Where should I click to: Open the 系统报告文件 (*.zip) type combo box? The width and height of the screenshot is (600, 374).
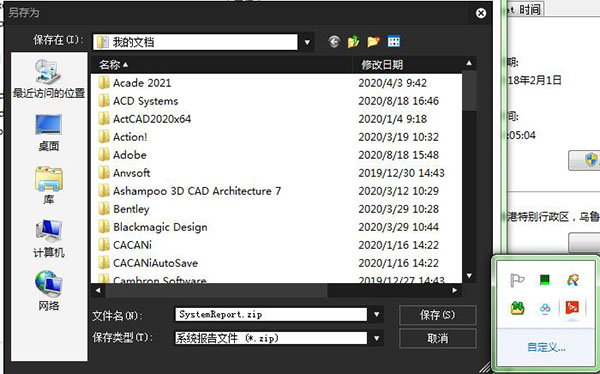(x=271, y=338)
